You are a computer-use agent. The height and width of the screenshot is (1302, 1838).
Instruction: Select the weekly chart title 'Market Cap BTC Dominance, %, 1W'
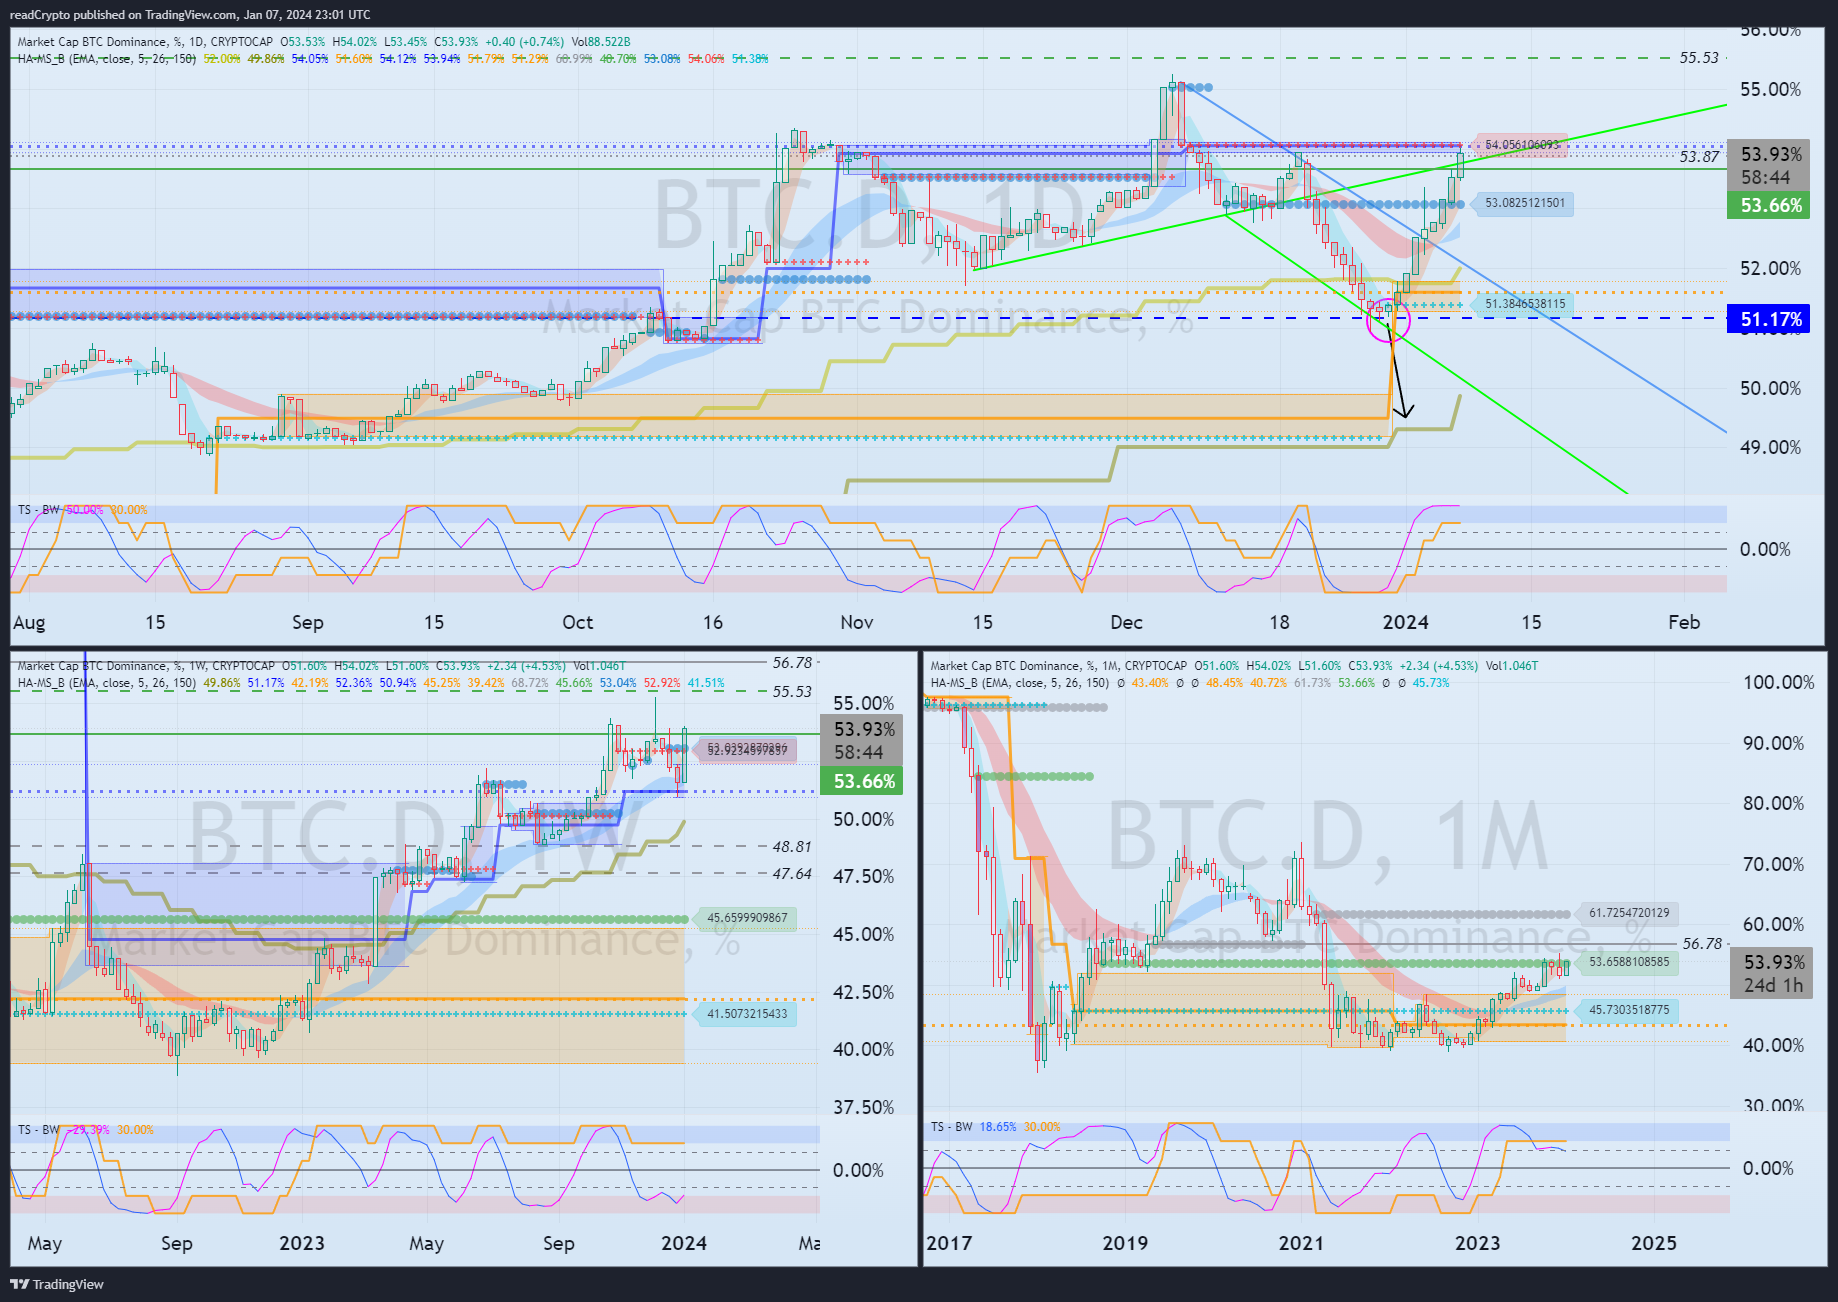click(113, 666)
